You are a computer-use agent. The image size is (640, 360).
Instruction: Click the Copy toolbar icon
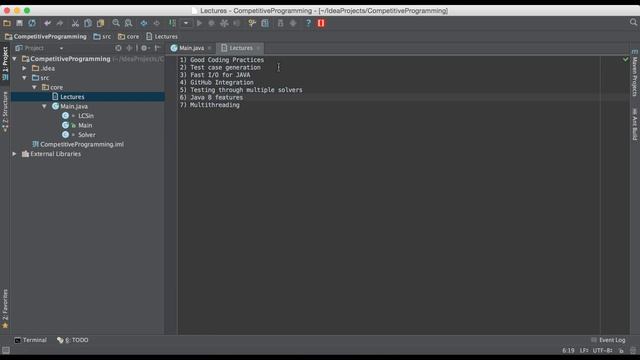click(x=88, y=23)
